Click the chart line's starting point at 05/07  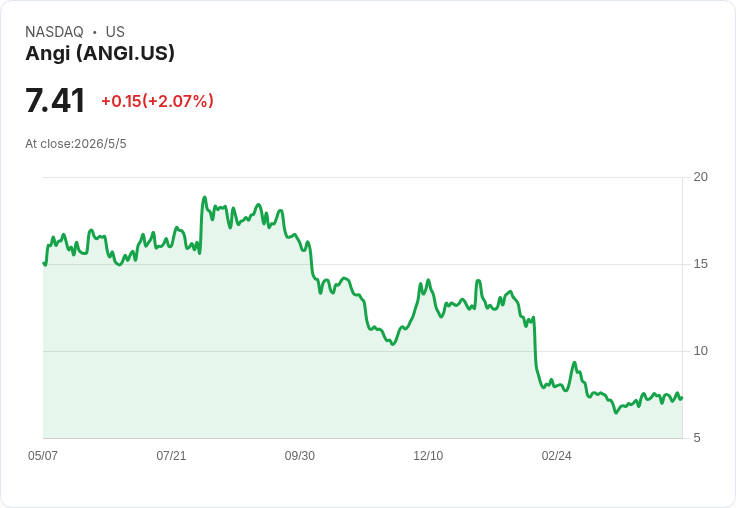coord(44,263)
